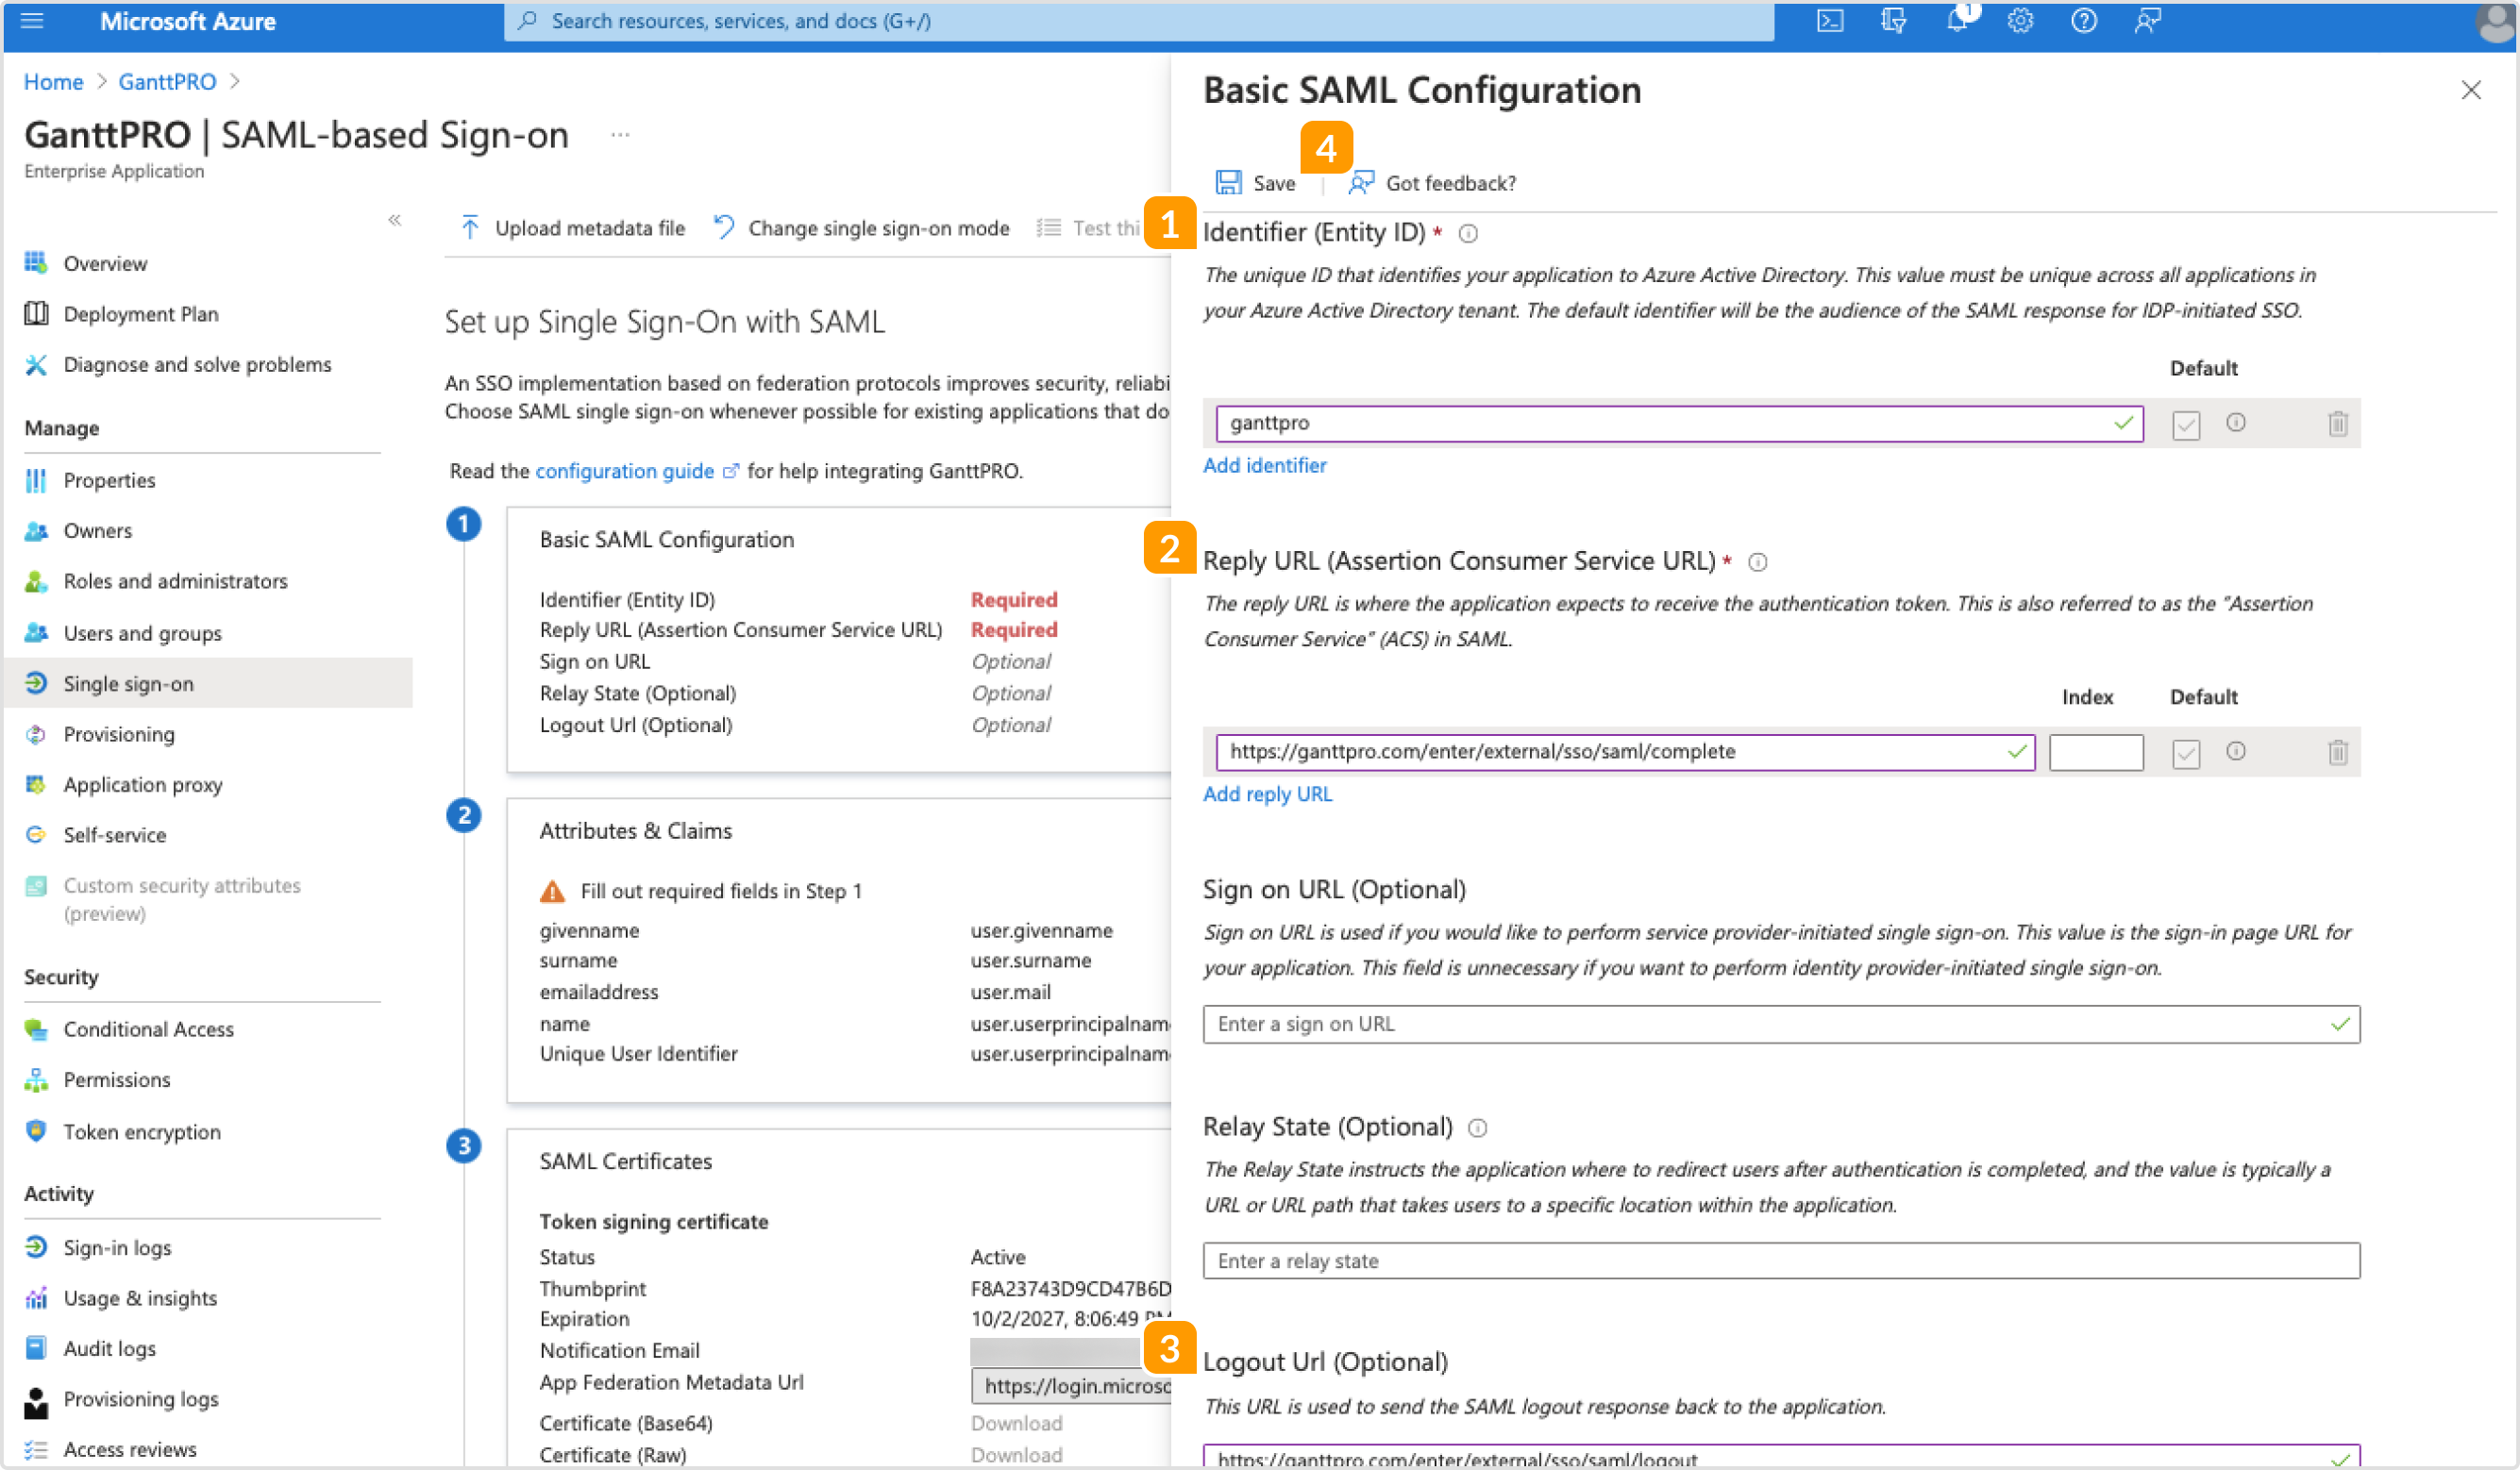The image size is (2520, 1470).
Task: Open Application proxy
Action: 143,786
